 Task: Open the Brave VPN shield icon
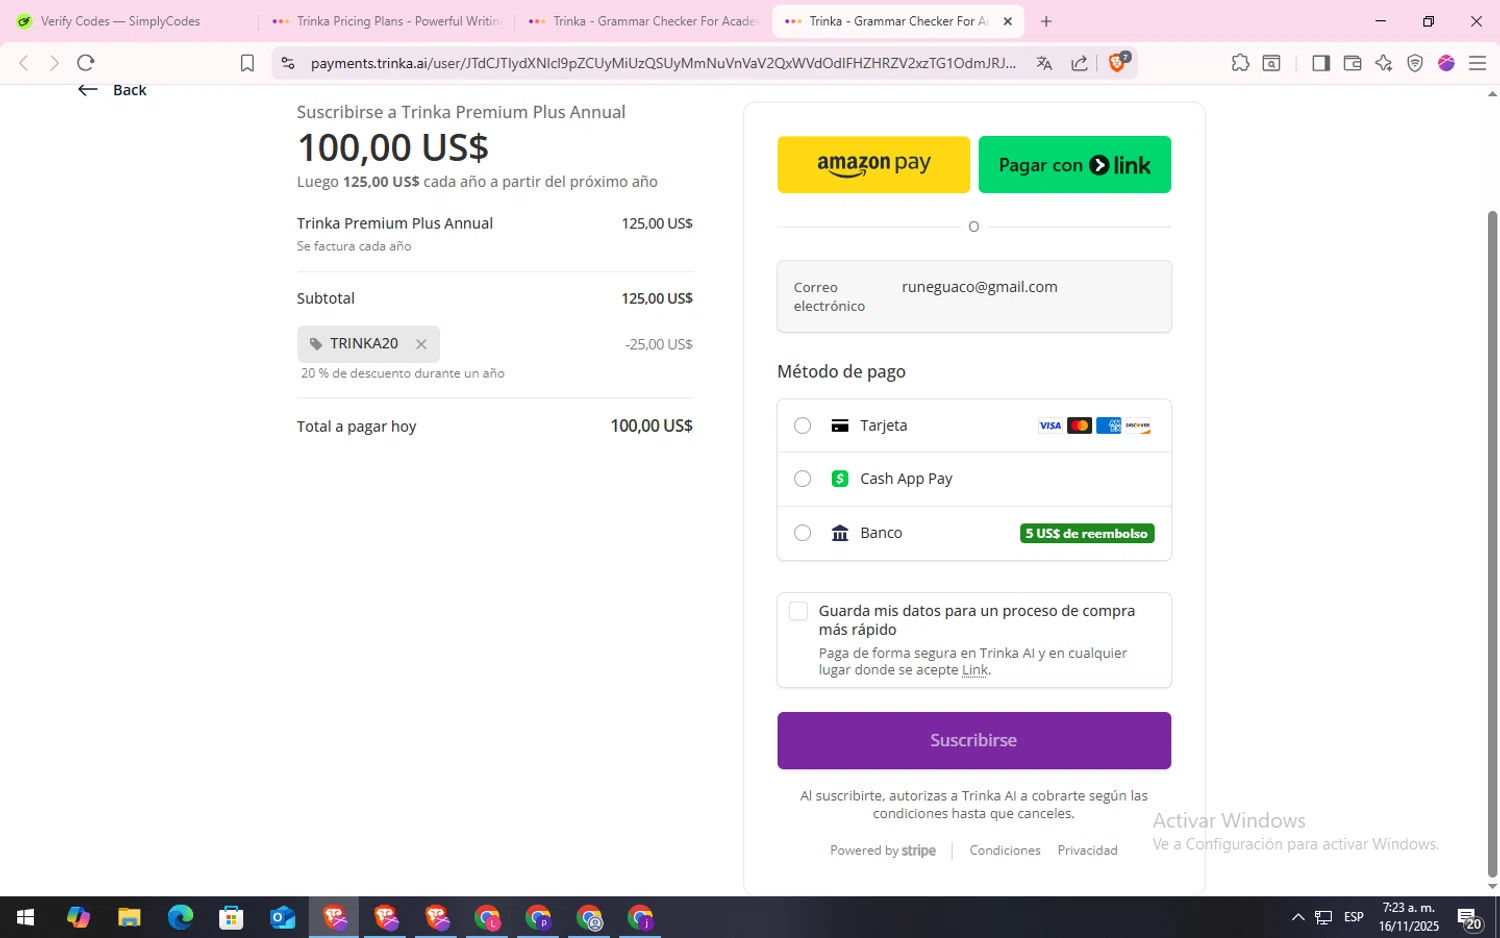click(x=1415, y=63)
